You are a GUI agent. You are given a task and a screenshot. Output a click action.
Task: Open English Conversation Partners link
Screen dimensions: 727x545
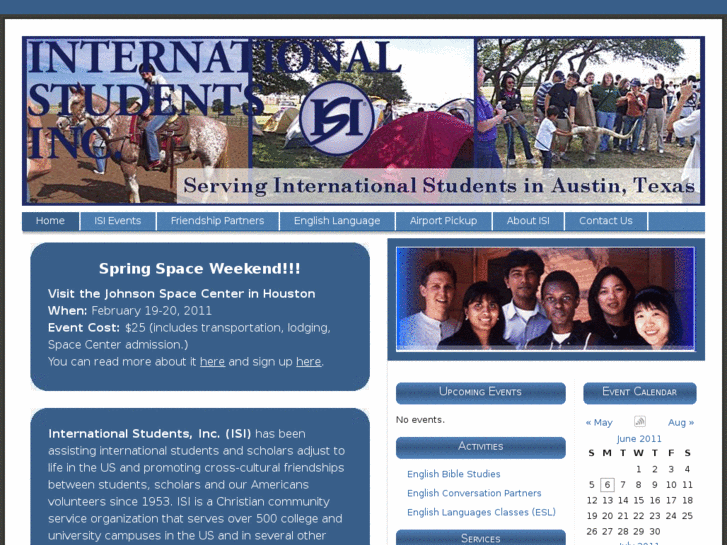474,493
